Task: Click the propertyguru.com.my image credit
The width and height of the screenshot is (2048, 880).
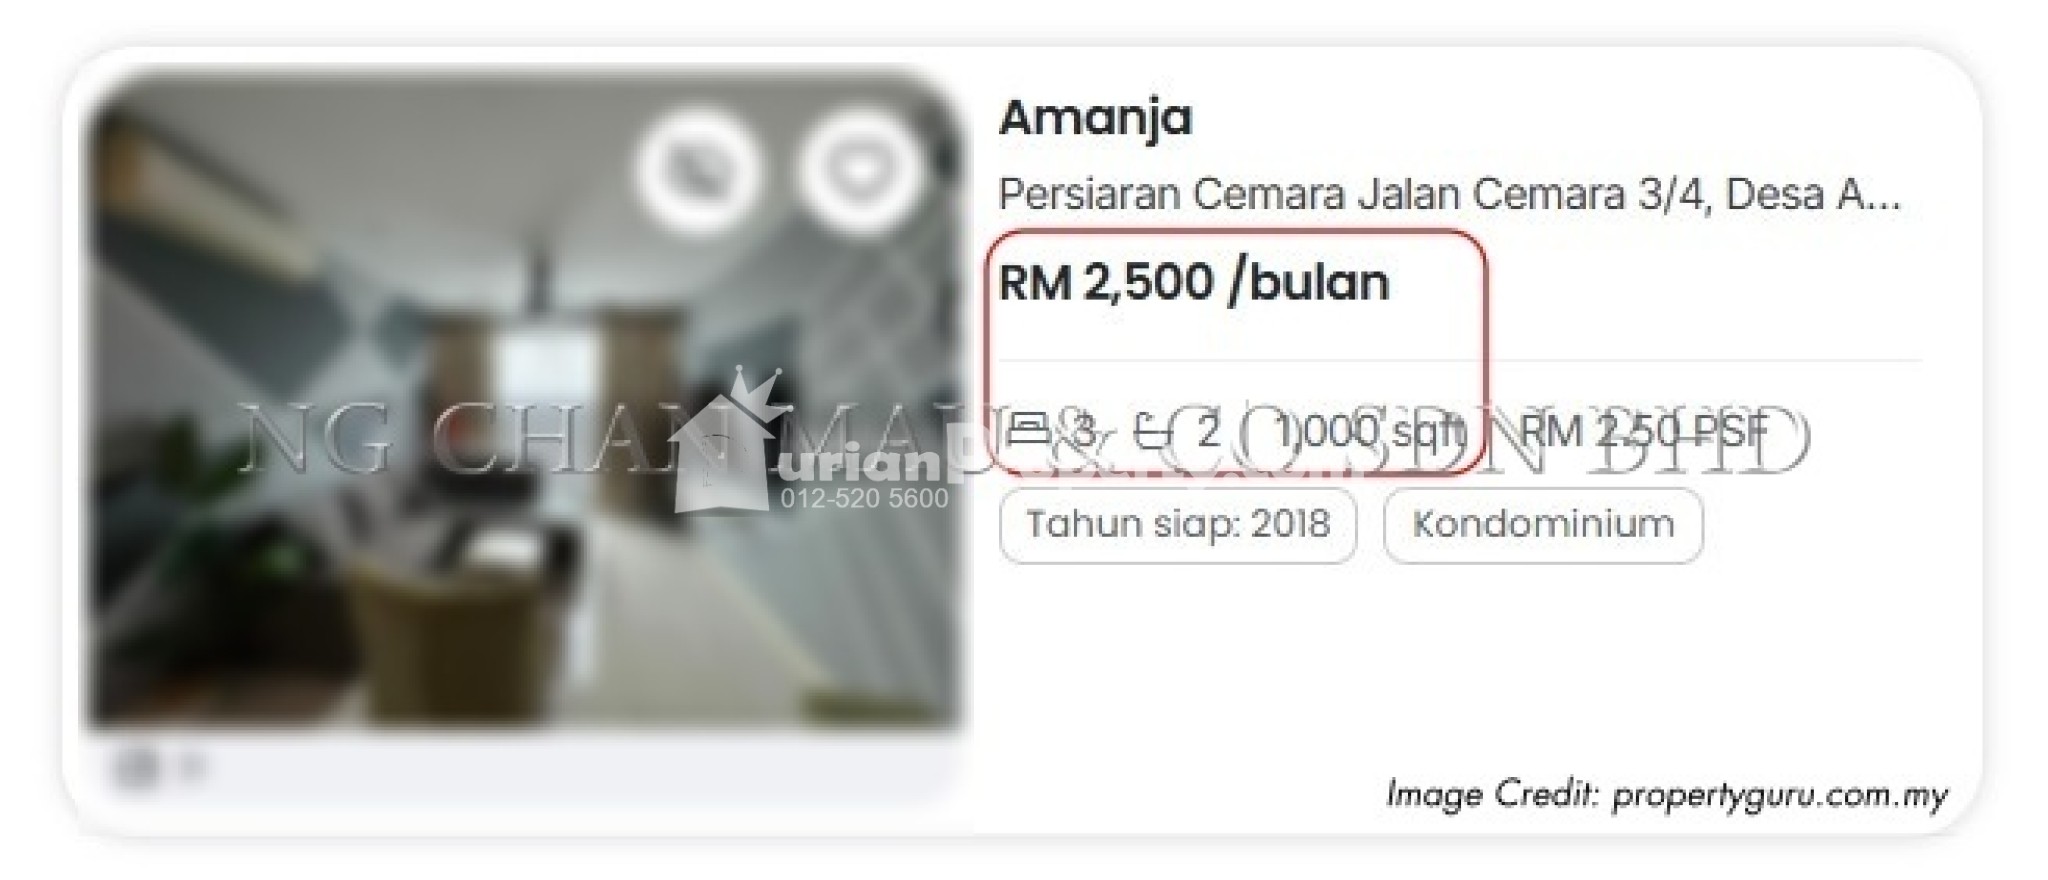Action: tap(1666, 795)
